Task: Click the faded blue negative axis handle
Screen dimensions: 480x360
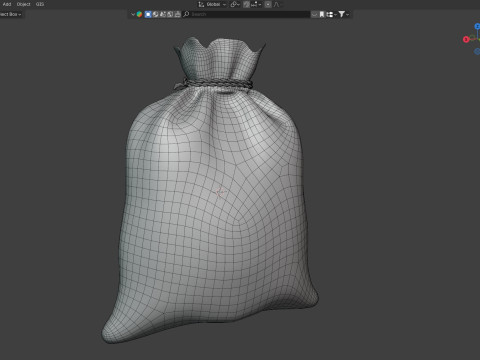Action: [477, 51]
